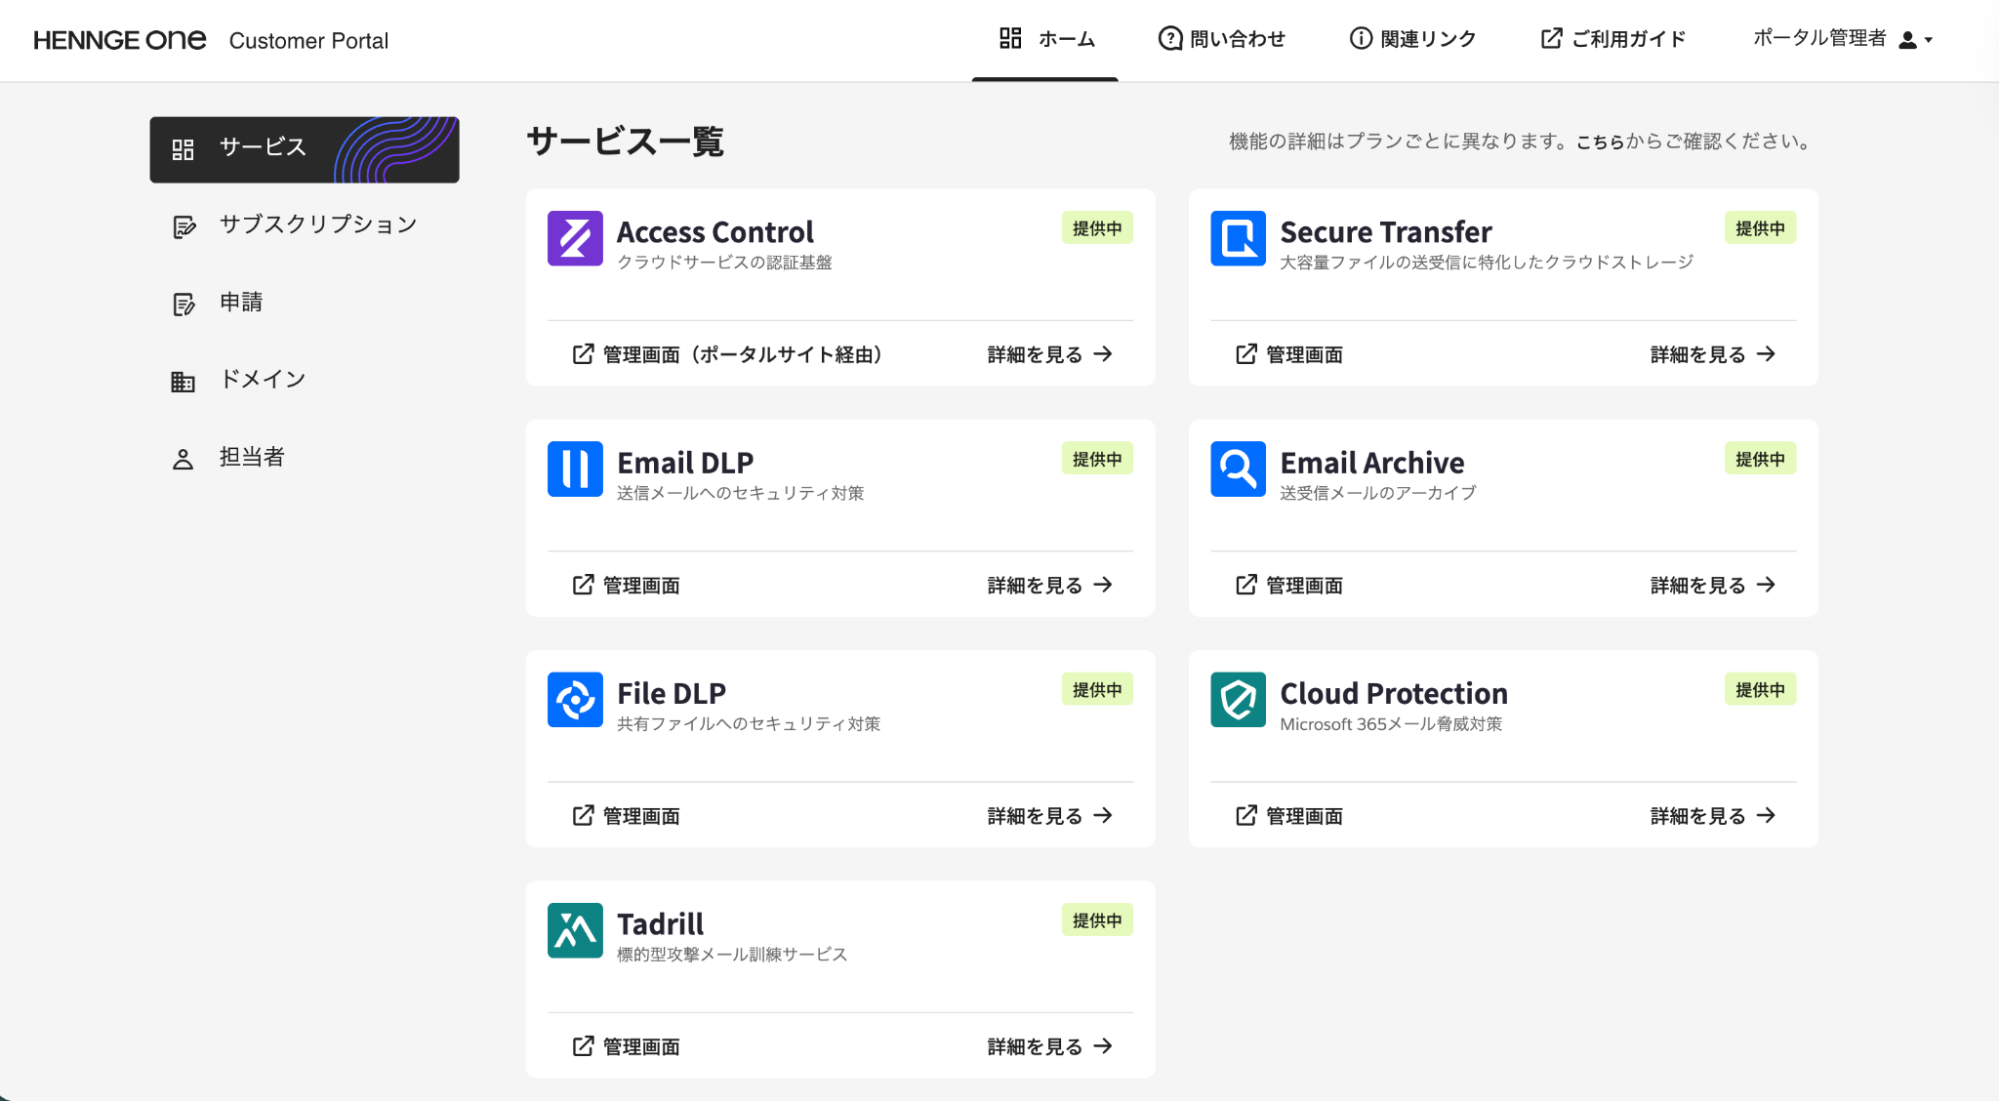Click the arrow beside Access Control 詳細を見る
Screen dimensions: 1999x1102
pos(1103,354)
